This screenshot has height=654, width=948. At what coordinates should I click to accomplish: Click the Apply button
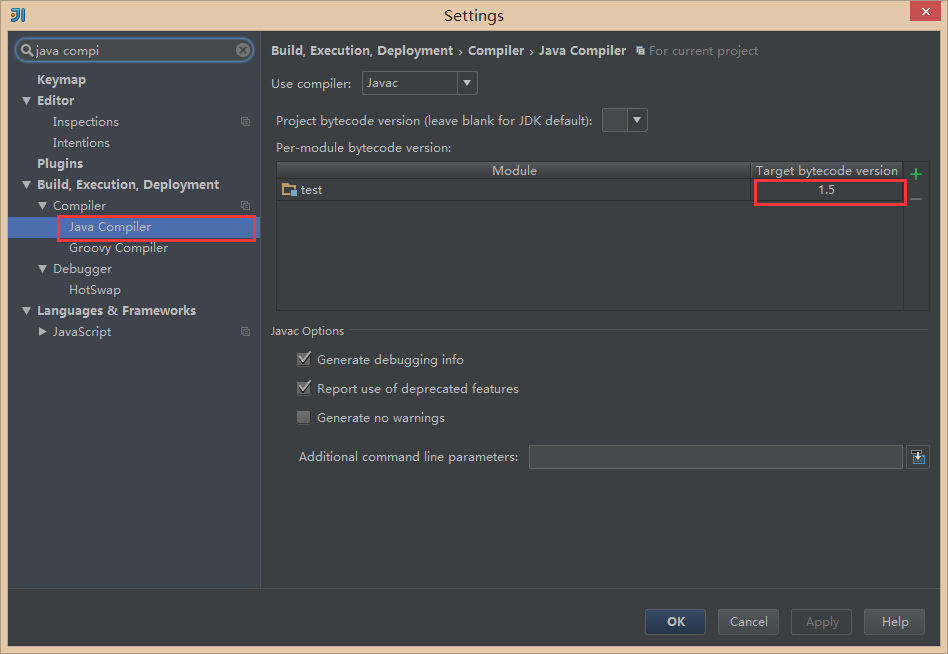point(822,621)
